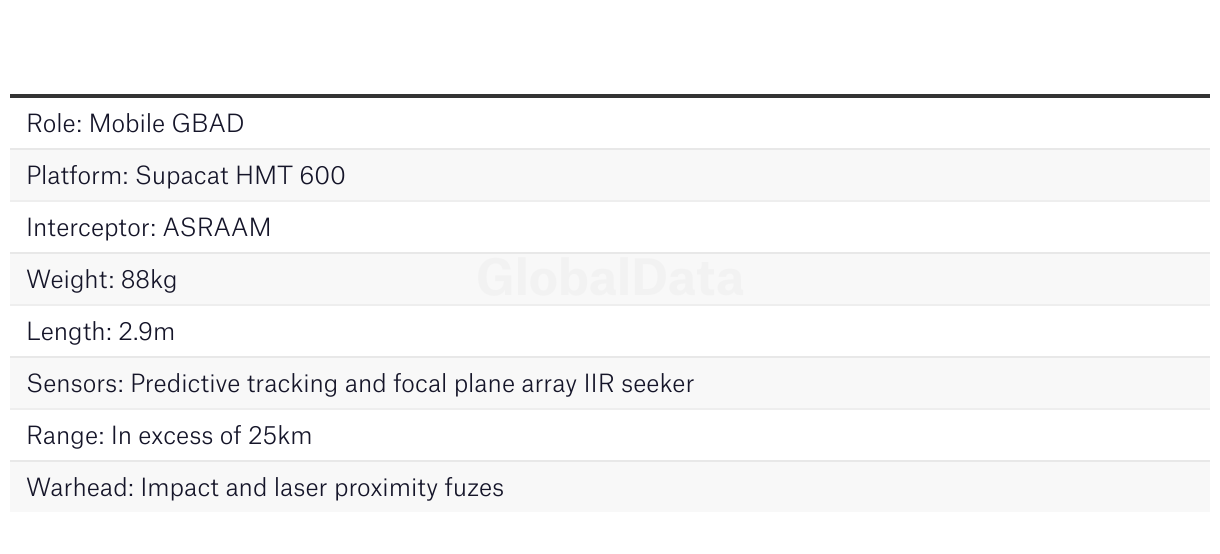Image resolution: width=1220 pixels, height=554 pixels.
Task: Click the 'HMT 600' model text
Action: [x=290, y=176]
